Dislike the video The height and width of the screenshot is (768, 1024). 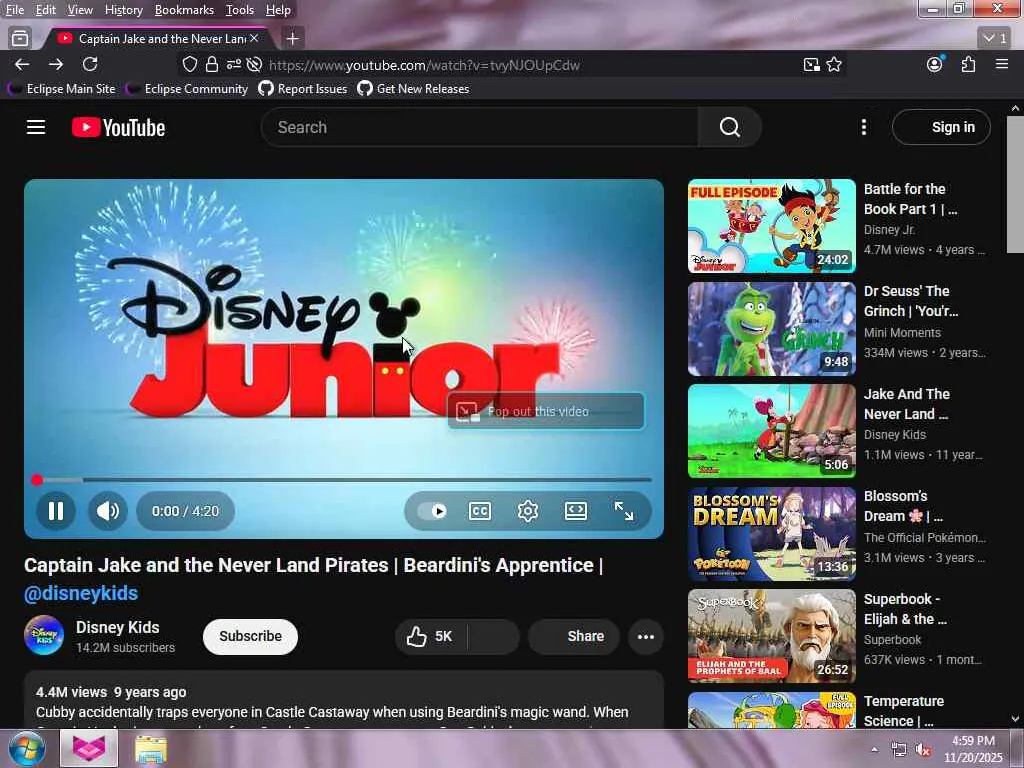pyautogui.click(x=494, y=636)
